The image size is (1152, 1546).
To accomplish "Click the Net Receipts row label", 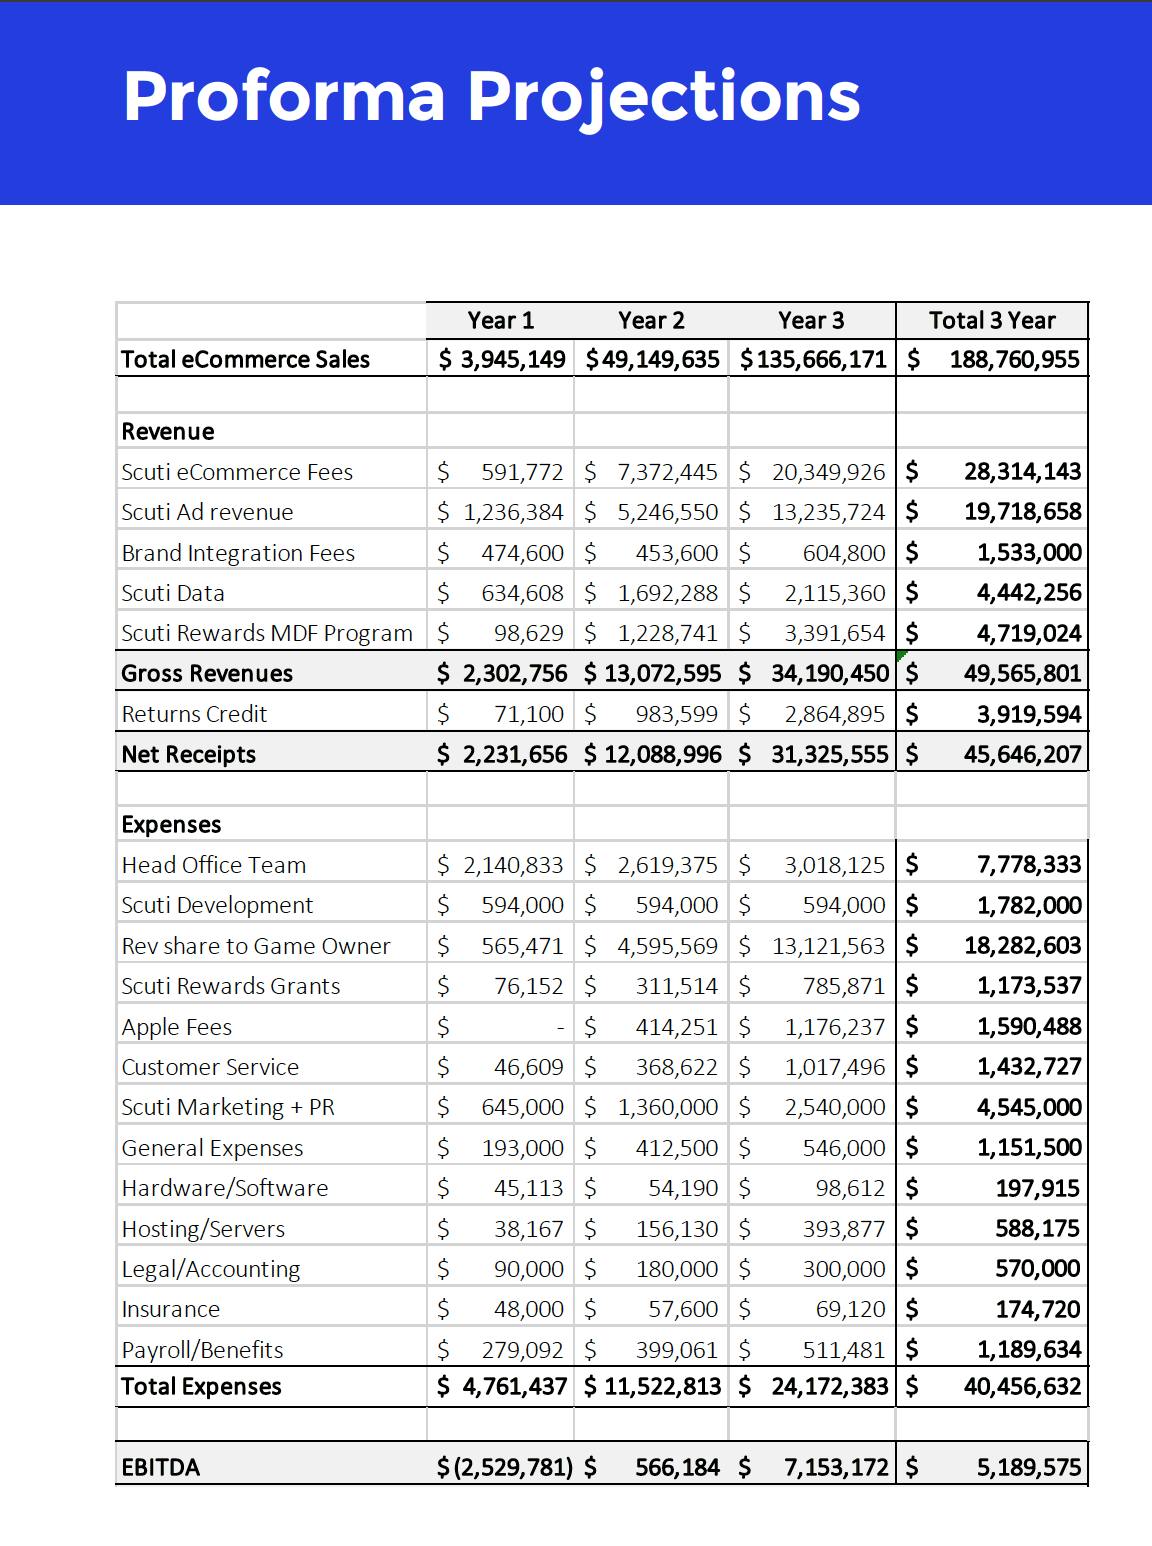I will pyautogui.click(x=188, y=754).
